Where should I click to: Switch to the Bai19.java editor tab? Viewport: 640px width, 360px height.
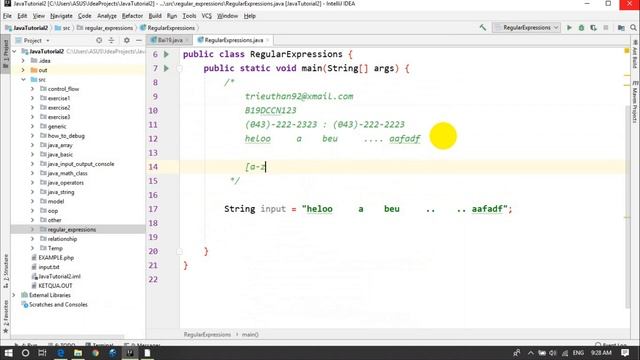point(170,40)
